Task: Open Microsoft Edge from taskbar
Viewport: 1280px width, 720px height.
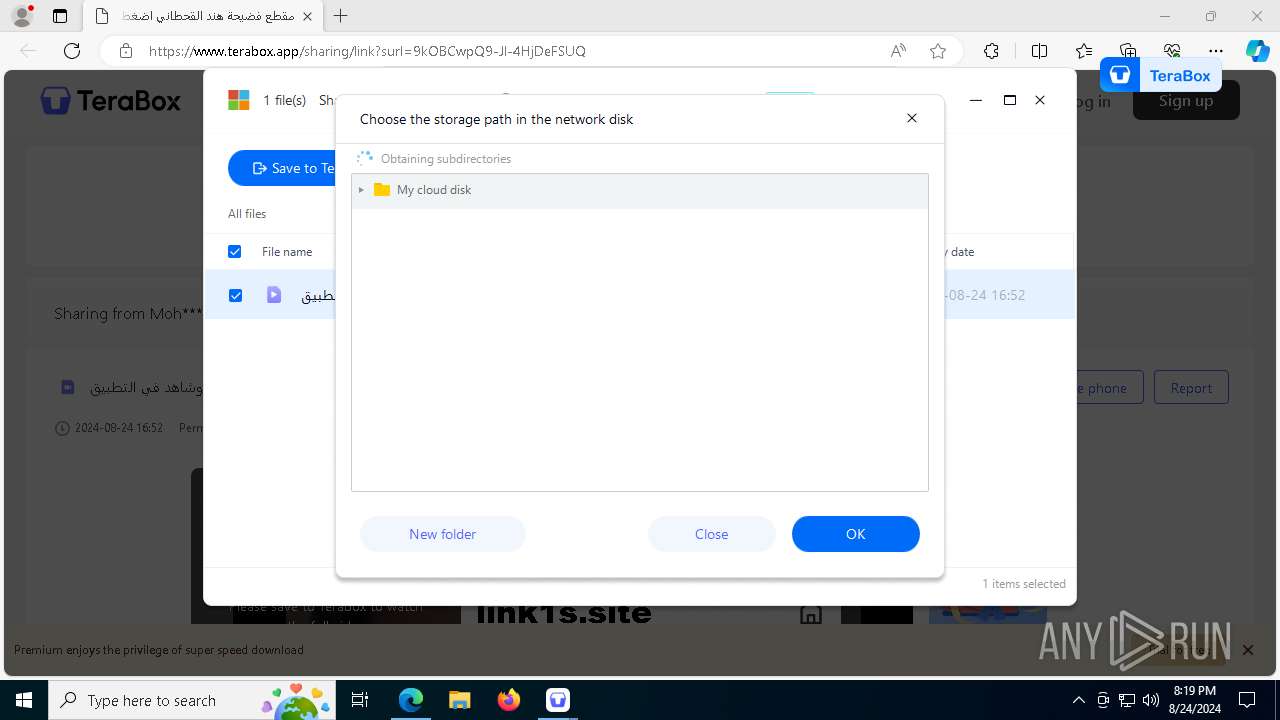Action: [x=411, y=700]
